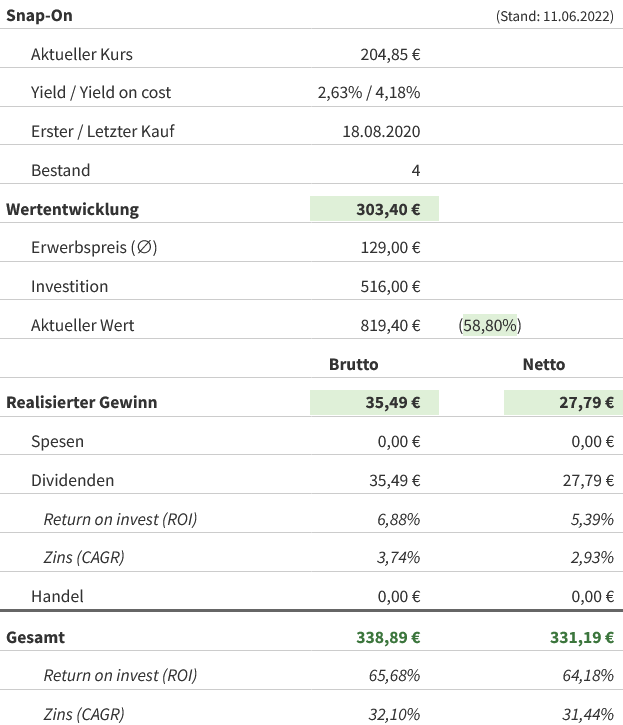Click the Snap-On table title
623x725 pixels.
(x=39, y=16)
